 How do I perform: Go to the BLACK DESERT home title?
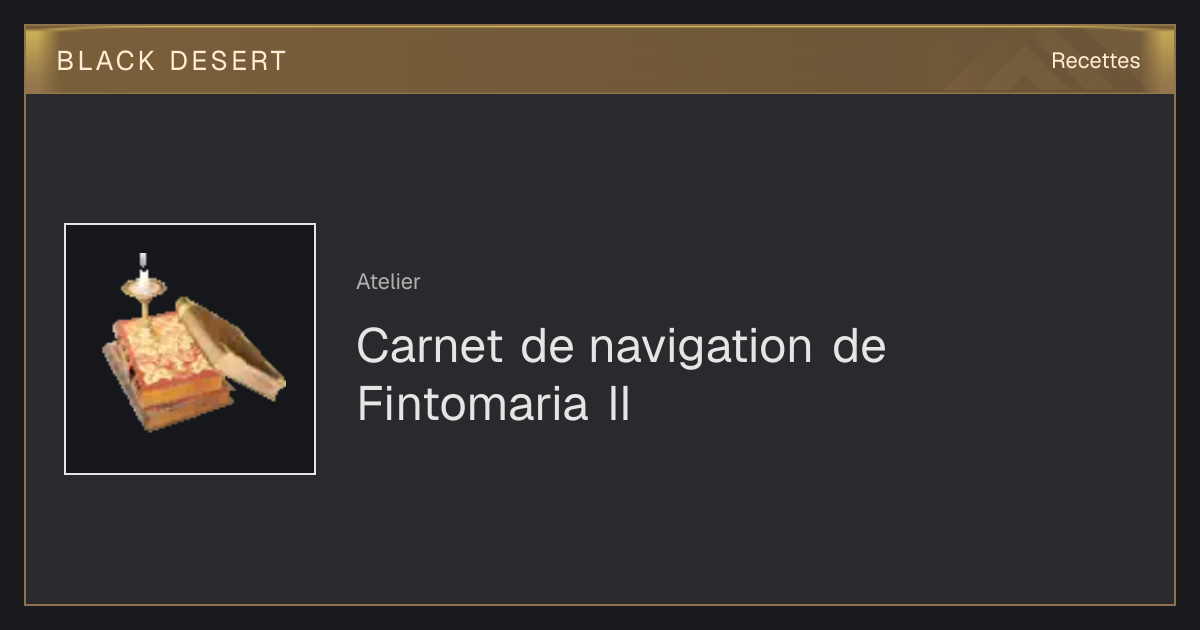point(172,61)
